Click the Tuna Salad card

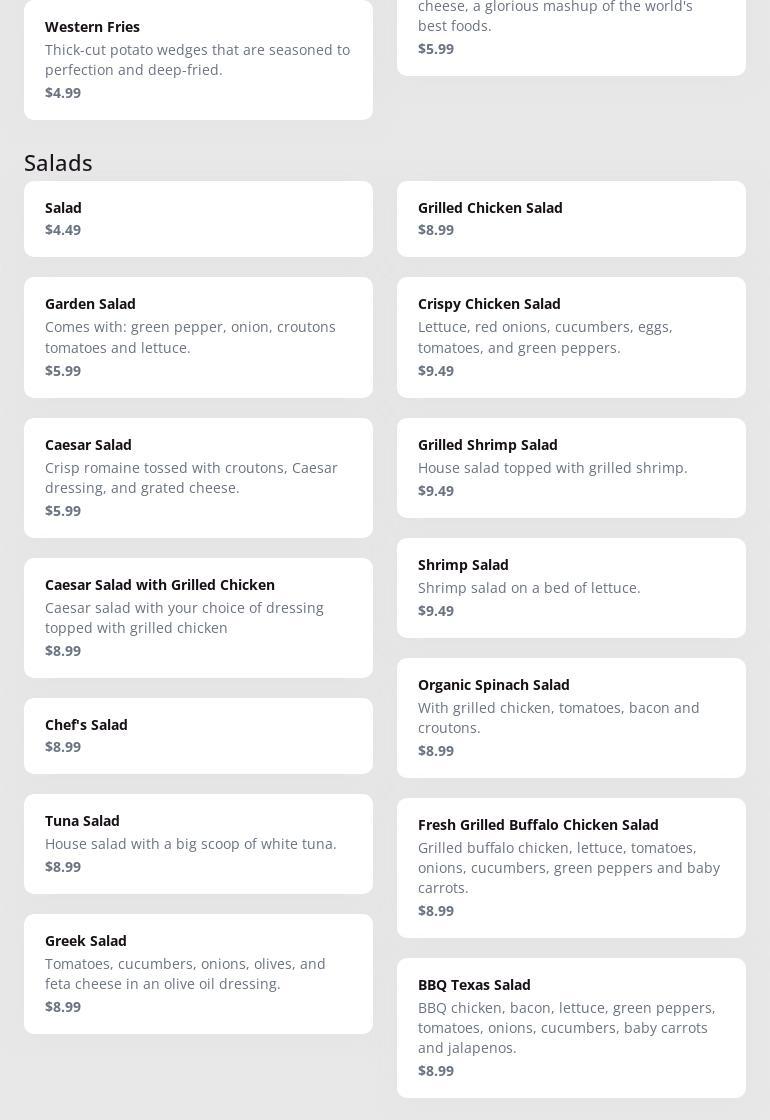(x=198, y=843)
